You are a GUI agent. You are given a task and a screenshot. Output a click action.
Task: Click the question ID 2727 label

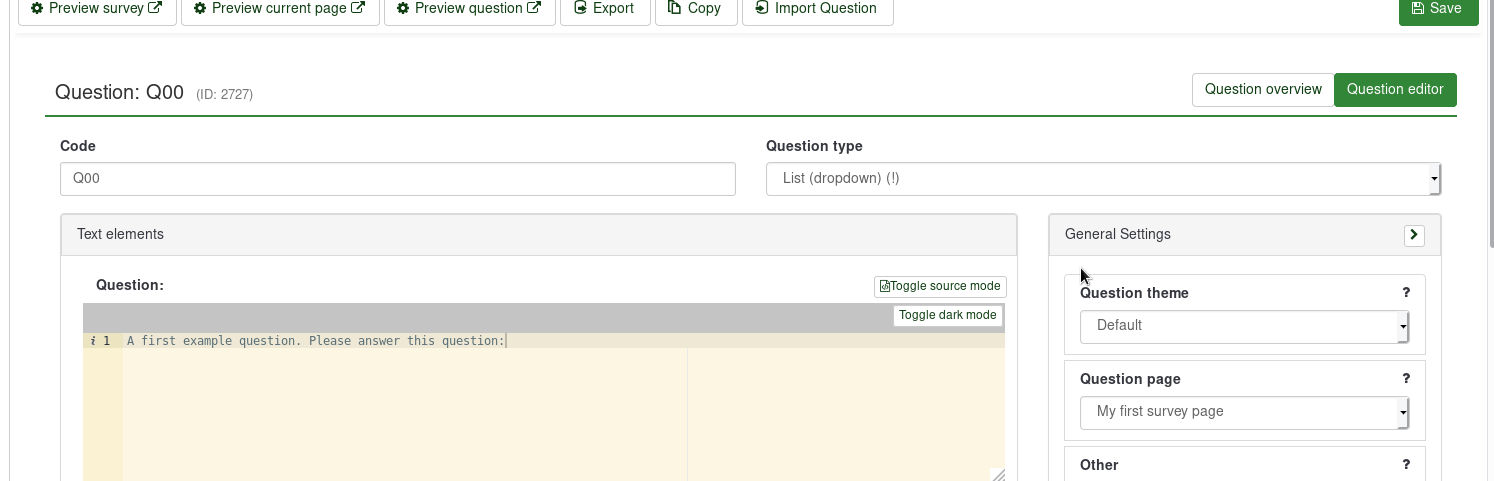click(224, 95)
